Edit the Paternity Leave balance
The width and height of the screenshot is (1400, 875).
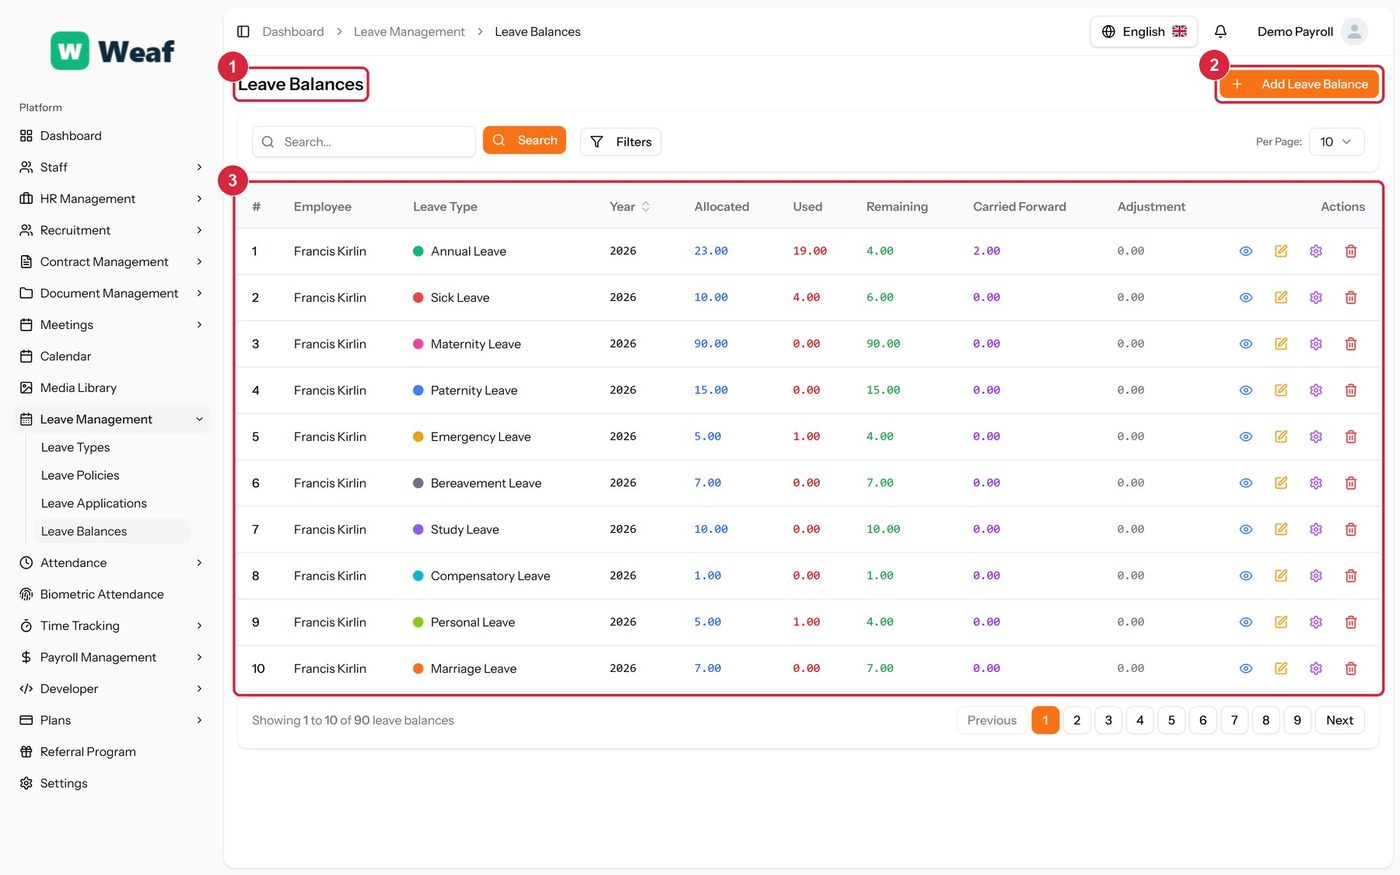click(x=1281, y=390)
